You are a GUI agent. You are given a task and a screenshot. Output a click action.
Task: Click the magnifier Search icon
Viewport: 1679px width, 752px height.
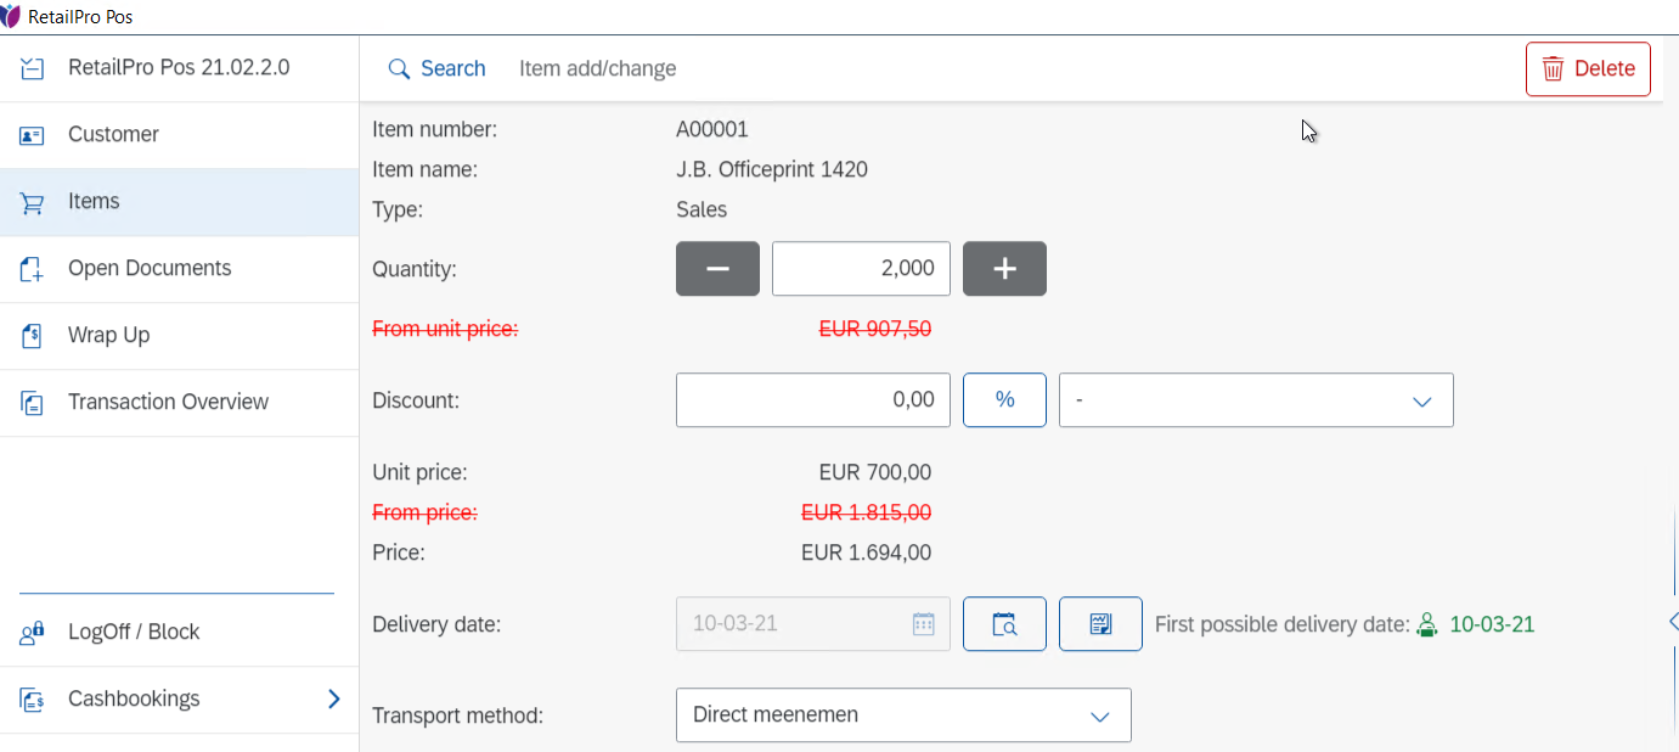[x=399, y=69]
